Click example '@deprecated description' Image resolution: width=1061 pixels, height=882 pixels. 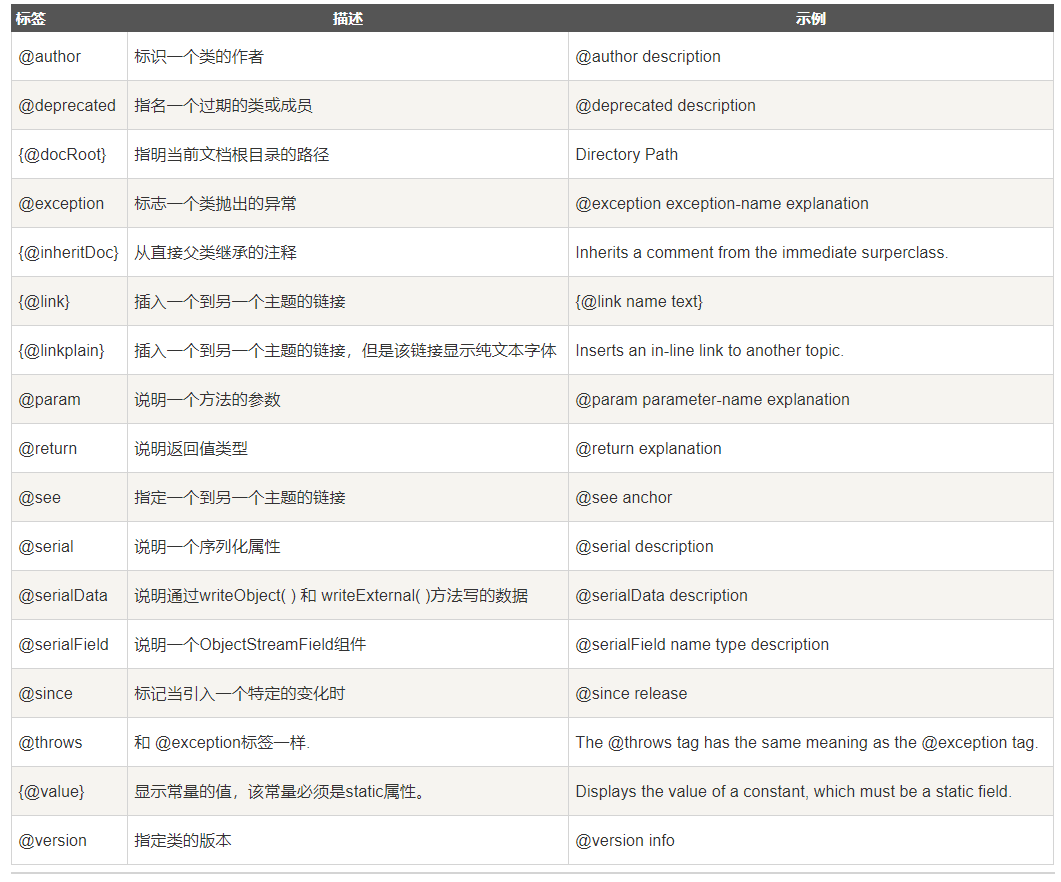[665, 106]
